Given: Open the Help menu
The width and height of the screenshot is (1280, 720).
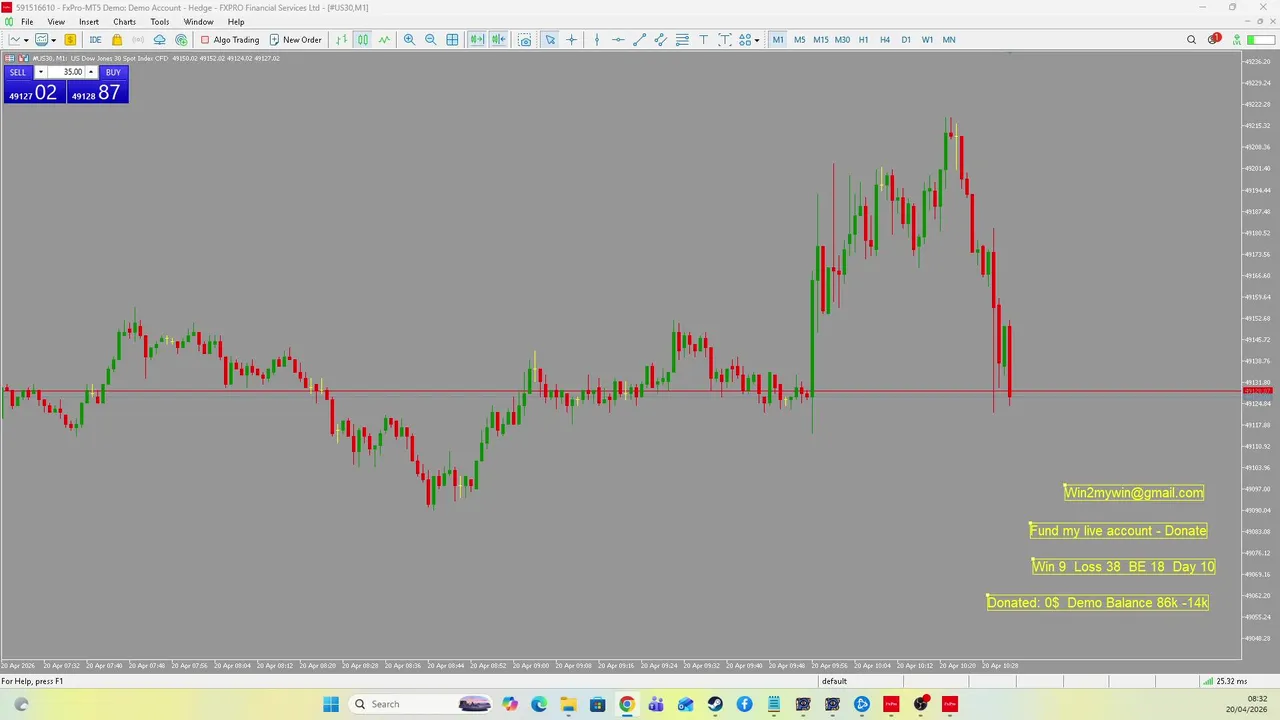Looking at the screenshot, I should [x=236, y=22].
